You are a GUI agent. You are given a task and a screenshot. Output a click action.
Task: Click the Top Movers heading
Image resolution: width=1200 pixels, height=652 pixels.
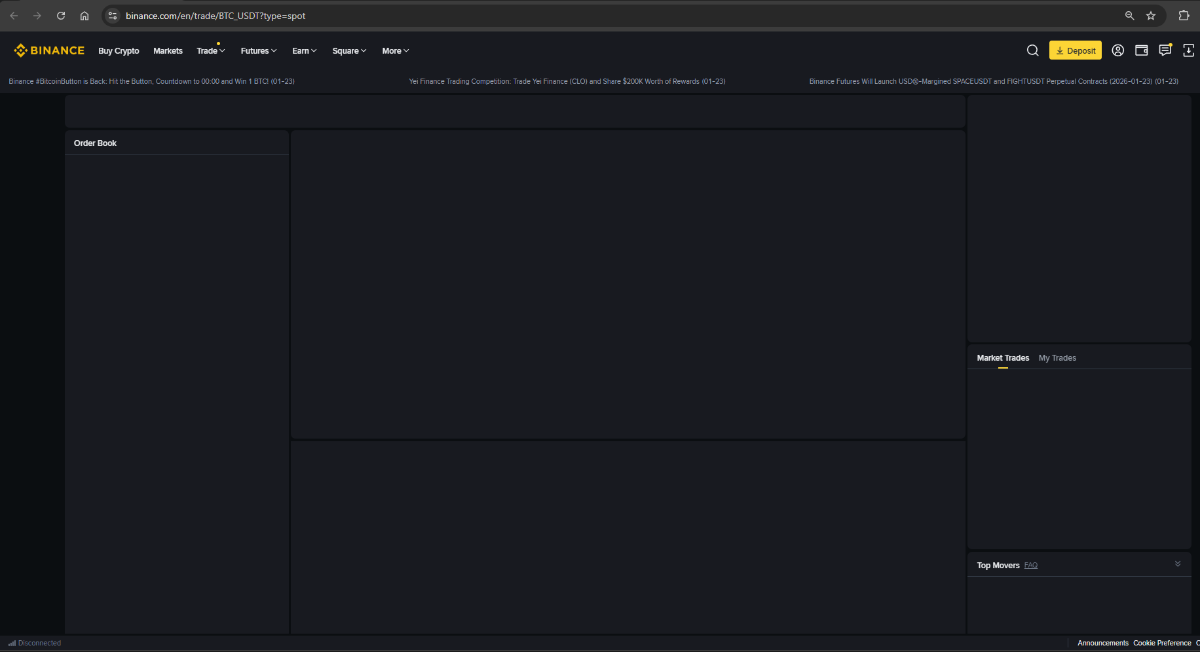coord(998,565)
